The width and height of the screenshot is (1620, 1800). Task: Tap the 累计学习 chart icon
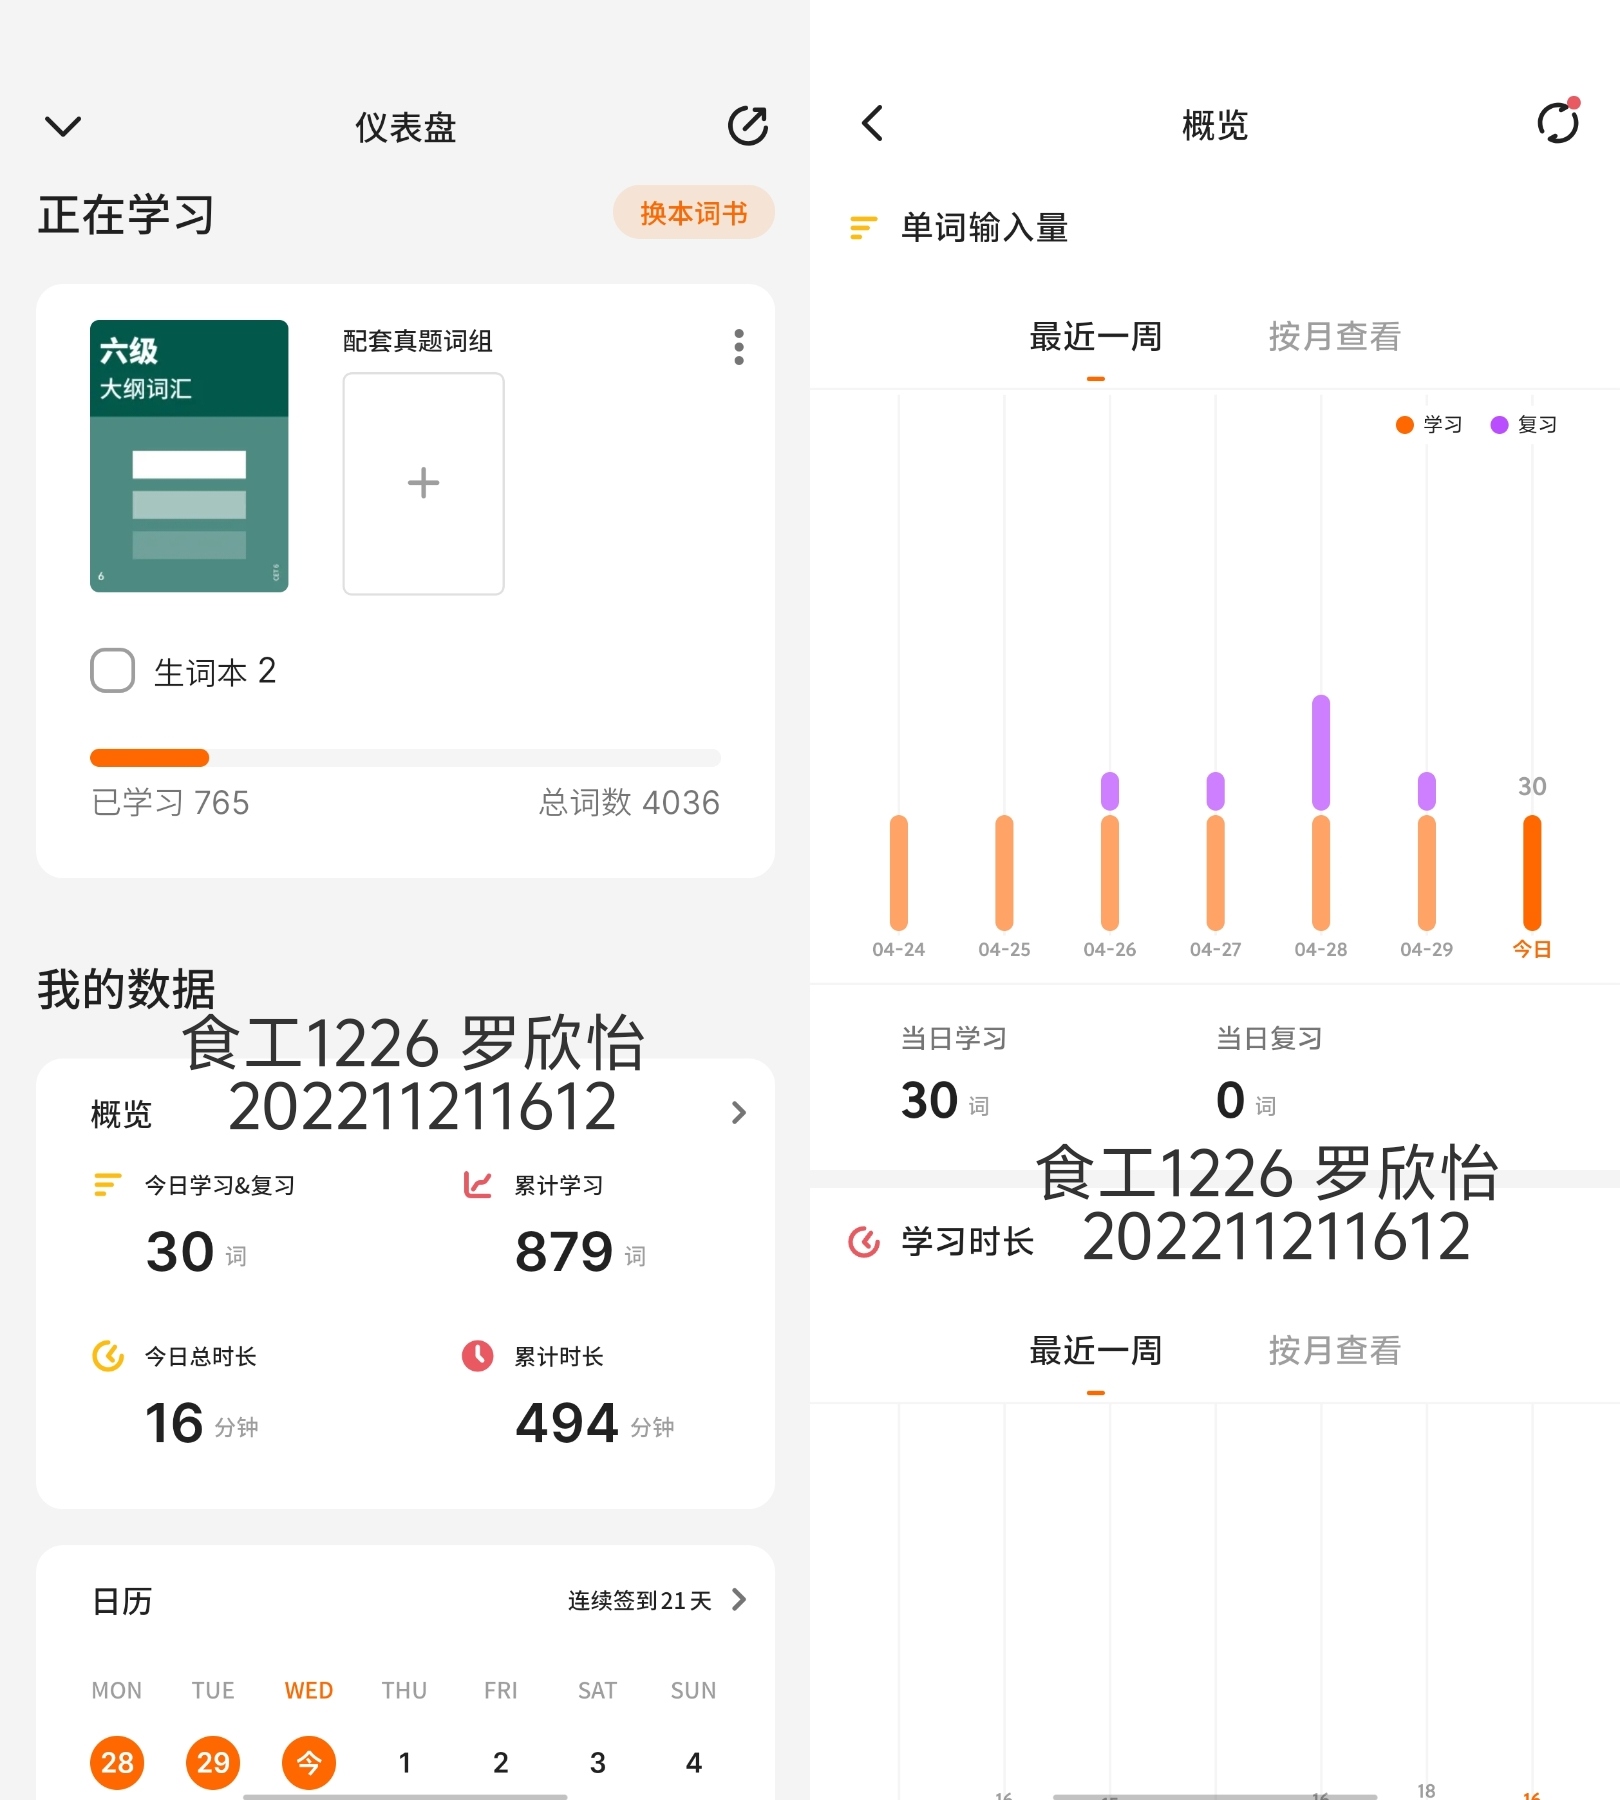[x=477, y=1185]
